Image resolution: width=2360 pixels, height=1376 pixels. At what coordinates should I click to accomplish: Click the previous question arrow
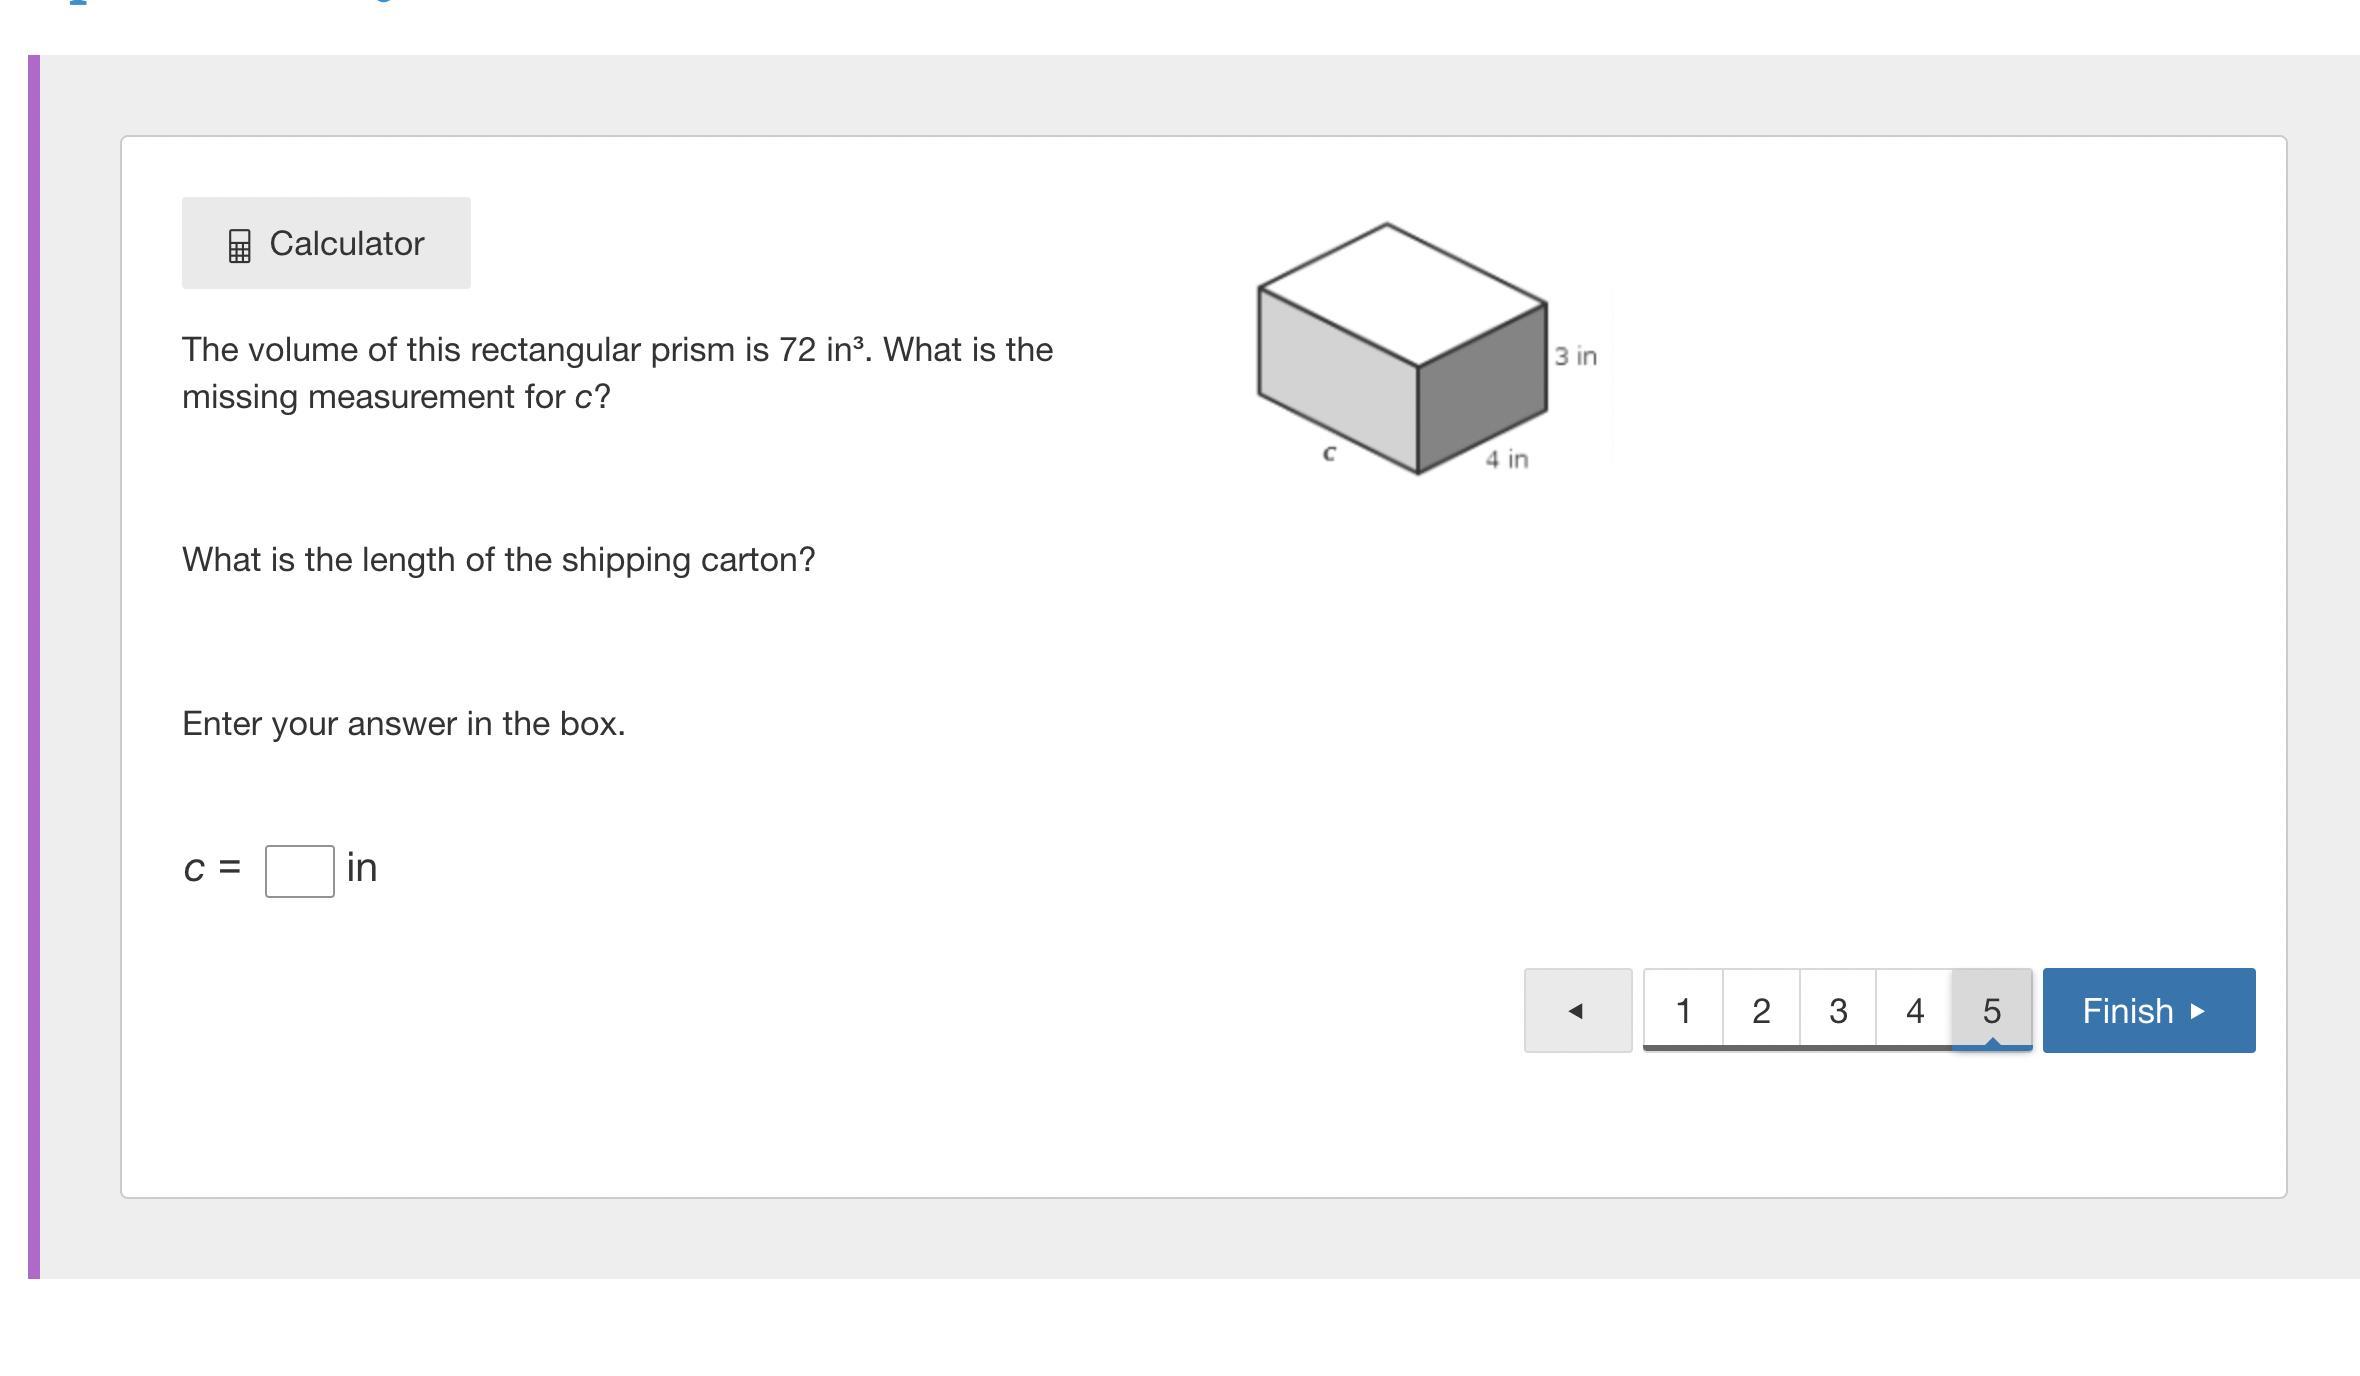pyautogui.click(x=1577, y=1010)
